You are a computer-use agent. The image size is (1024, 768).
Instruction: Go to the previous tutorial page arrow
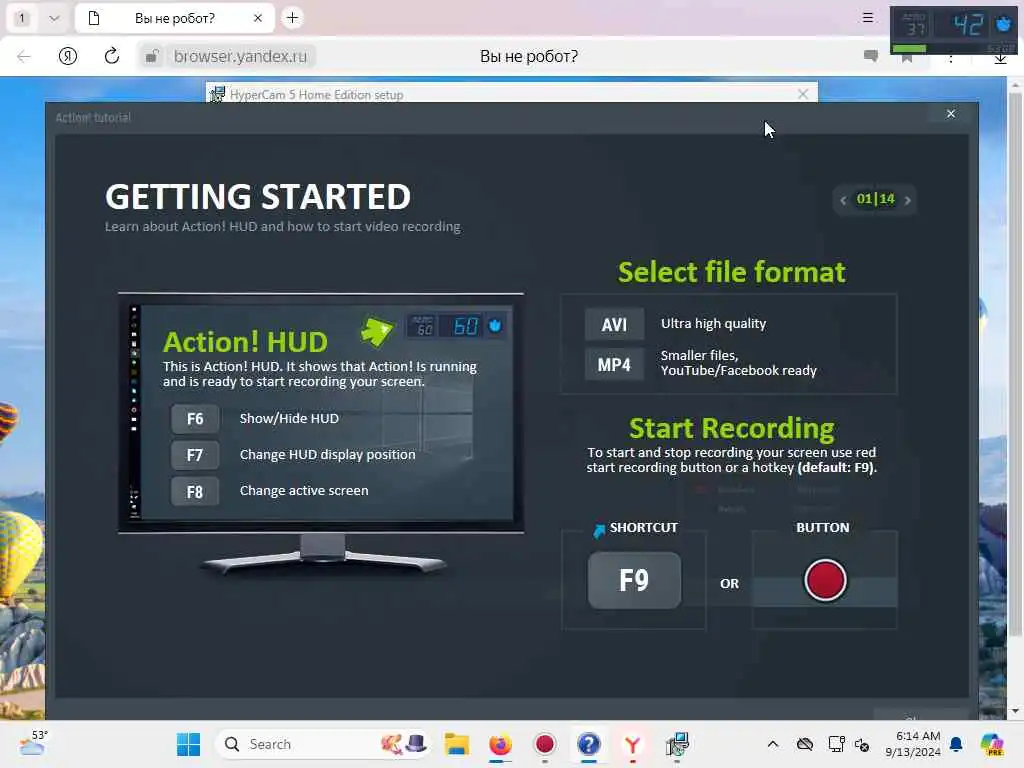843,200
